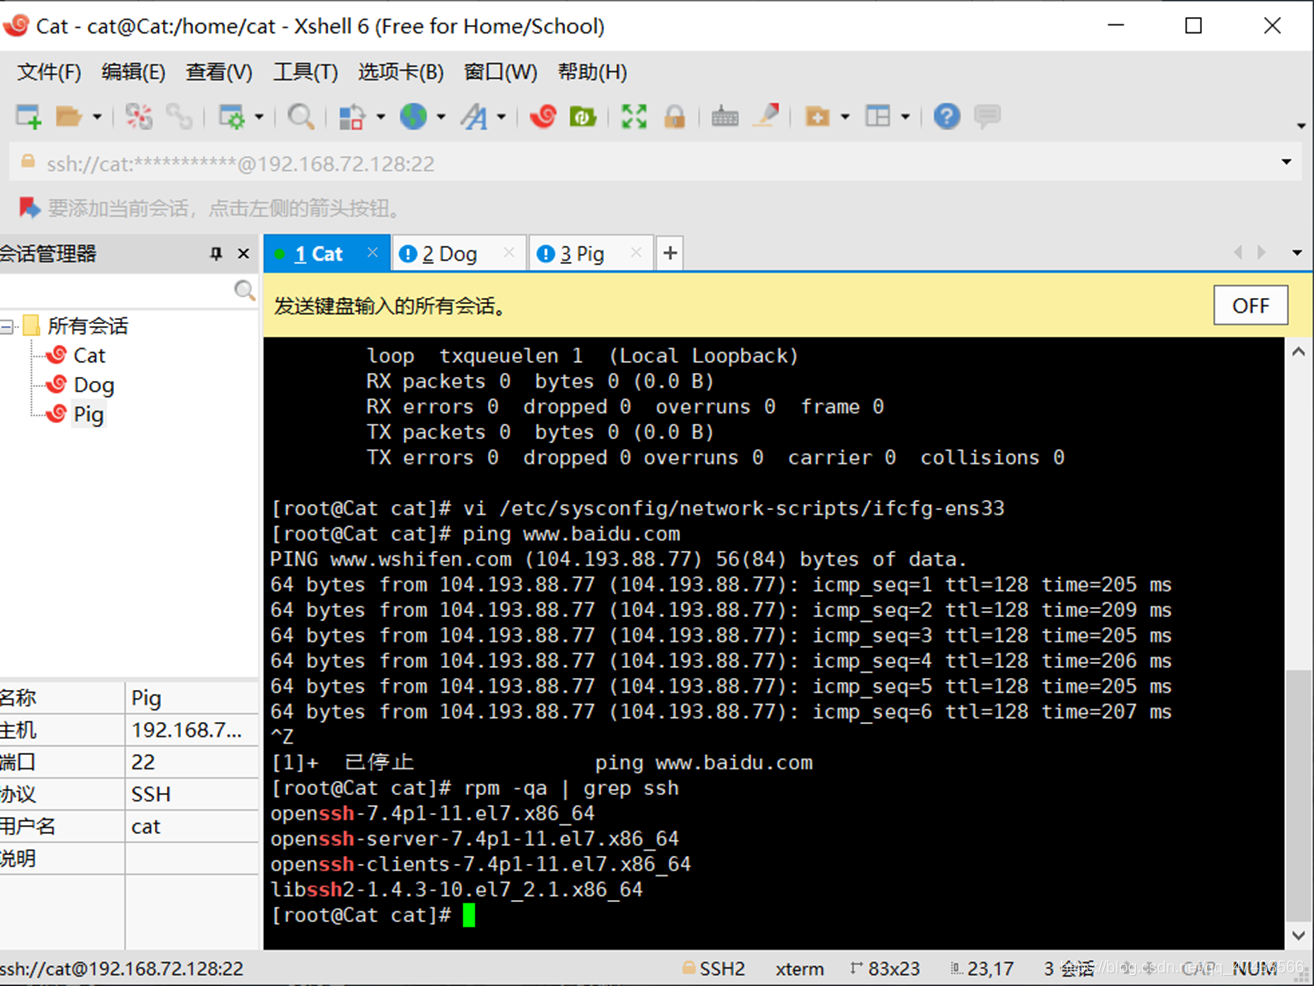Screen dimensions: 1314x986
Task: Click the session manager search box
Action: 129,290
